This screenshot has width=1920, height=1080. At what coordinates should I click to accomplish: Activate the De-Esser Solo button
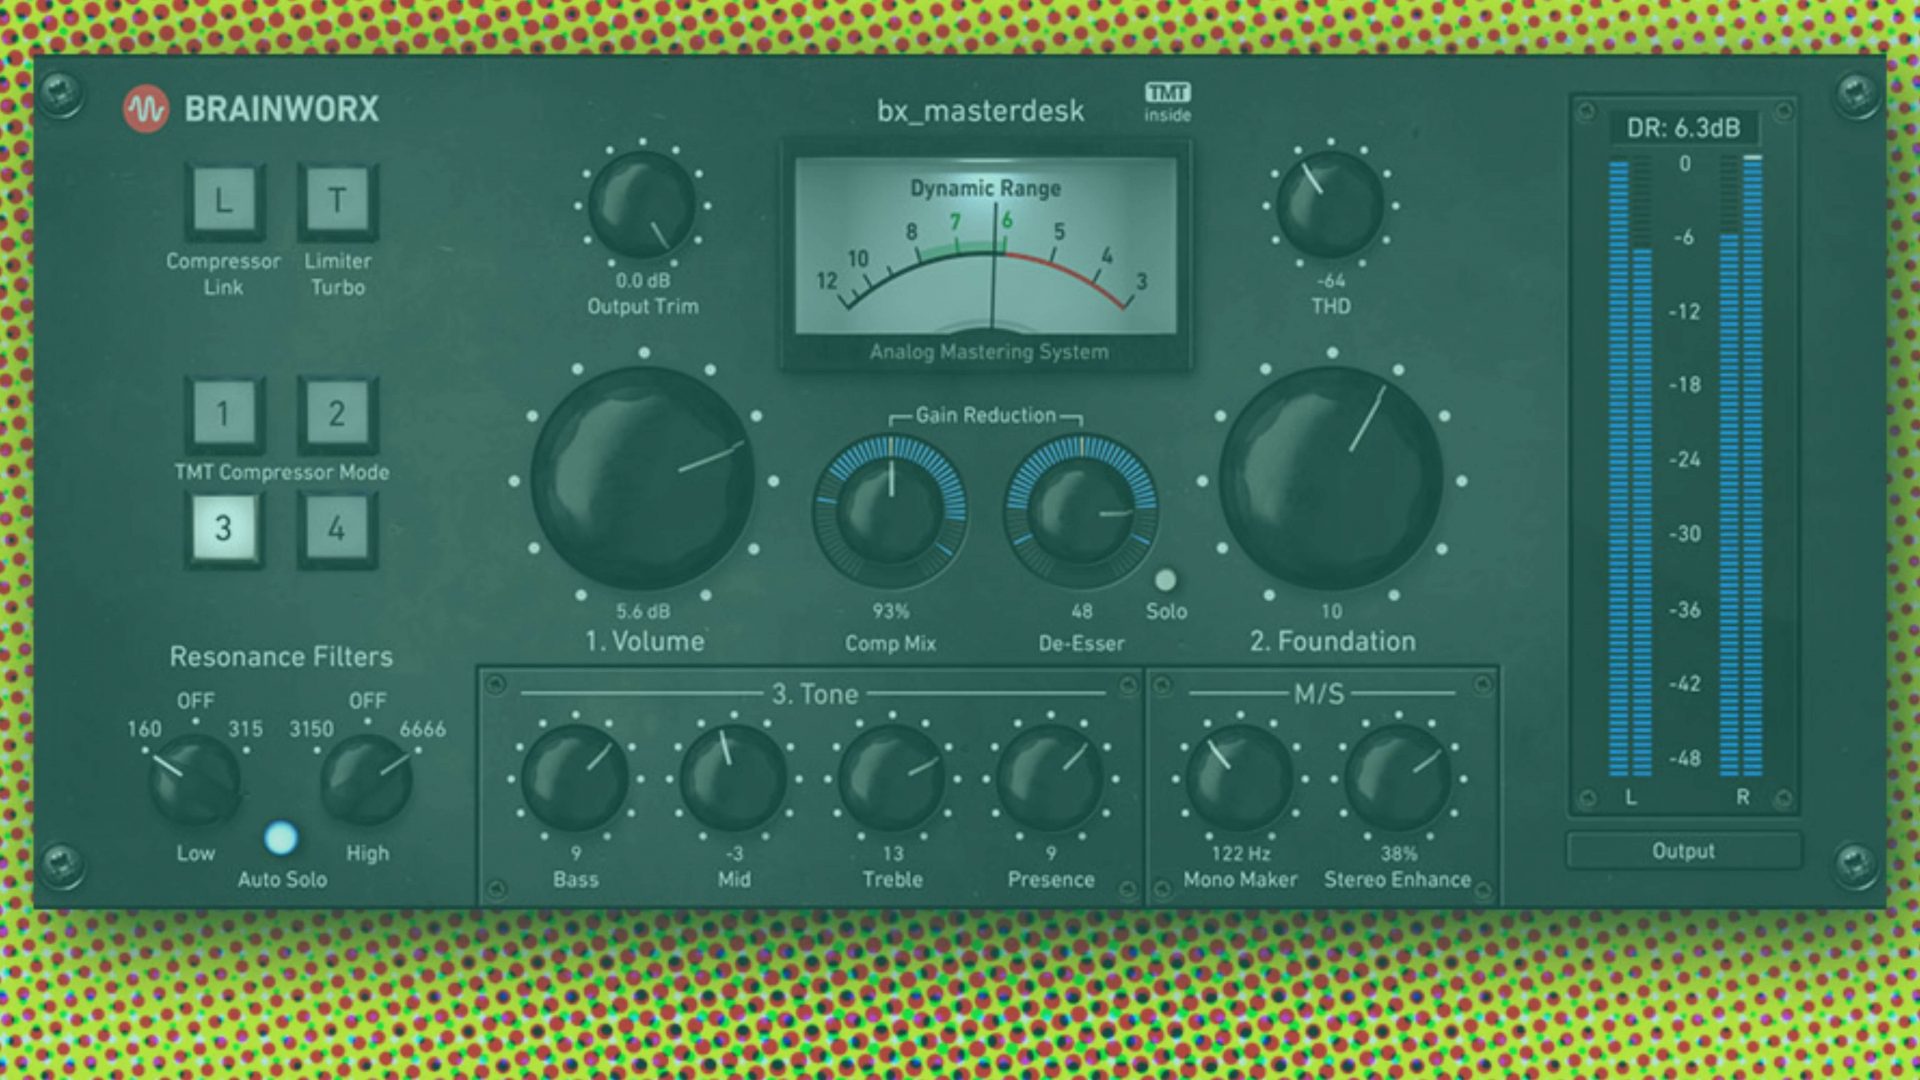[x=1166, y=578]
